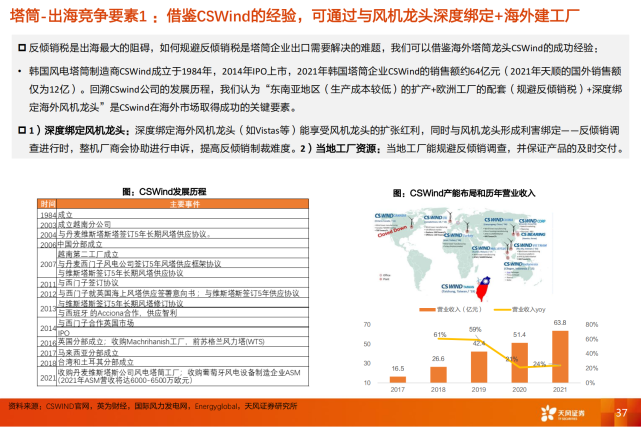This screenshot has height=427, width=641.
Task: Click the 天风证券 logo in the footer
Action: [563, 413]
